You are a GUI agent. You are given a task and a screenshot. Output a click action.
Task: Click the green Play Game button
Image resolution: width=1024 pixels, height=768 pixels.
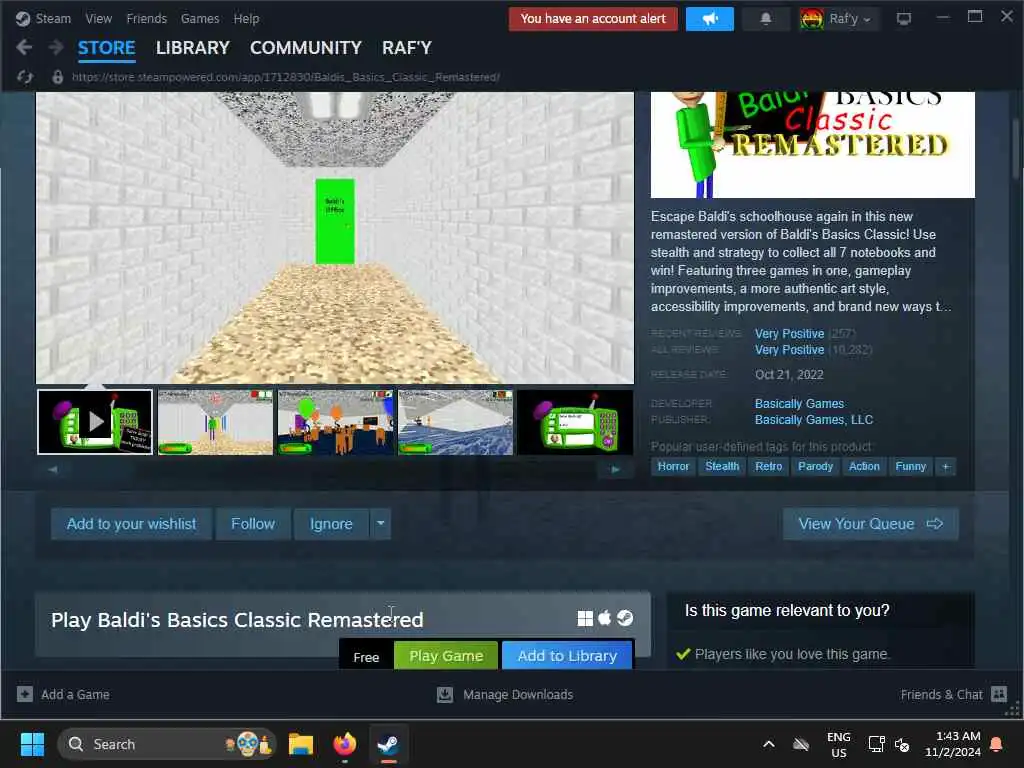click(x=446, y=656)
